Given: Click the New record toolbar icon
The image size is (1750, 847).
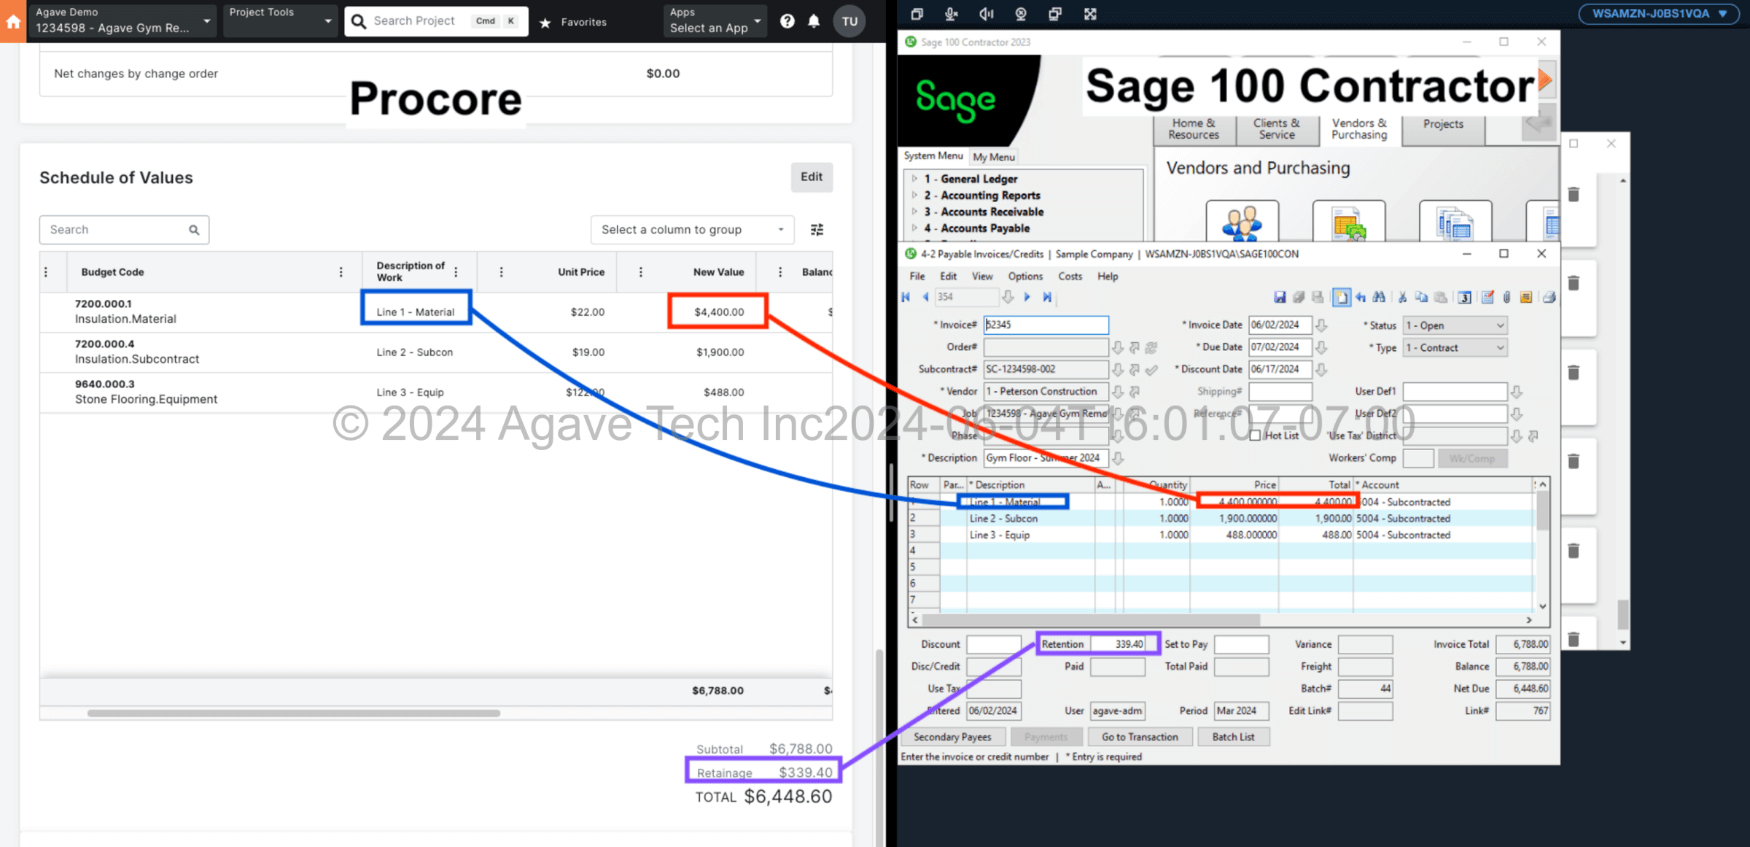Looking at the screenshot, I should [x=1342, y=297].
